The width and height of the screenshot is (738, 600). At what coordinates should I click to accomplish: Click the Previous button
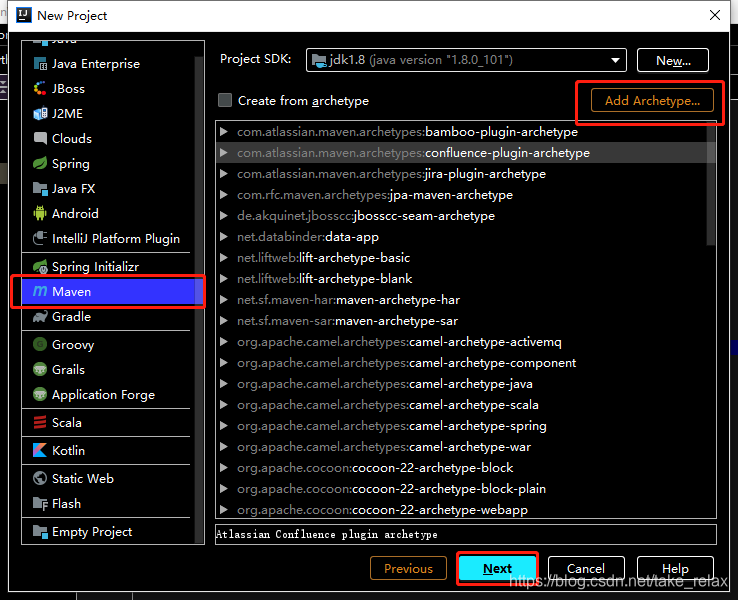[408, 568]
